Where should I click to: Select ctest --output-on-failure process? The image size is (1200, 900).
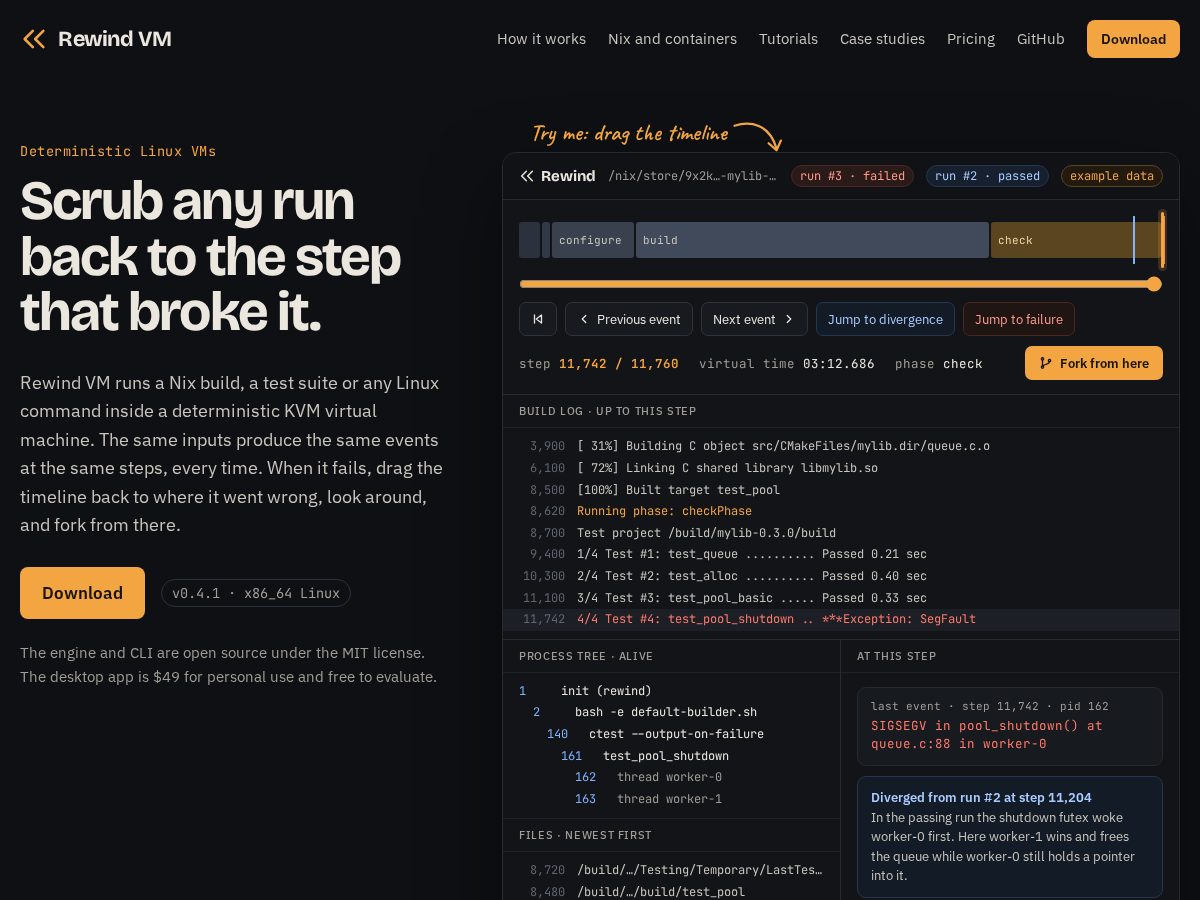[x=671, y=734]
